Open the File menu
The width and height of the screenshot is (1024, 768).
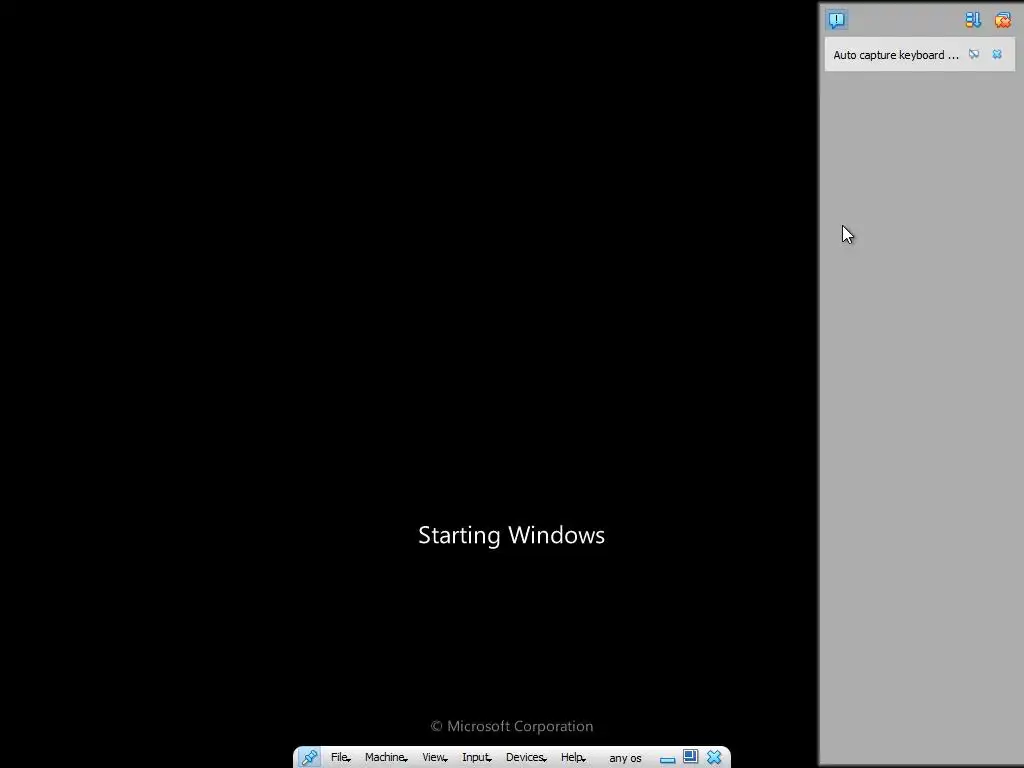coord(340,758)
